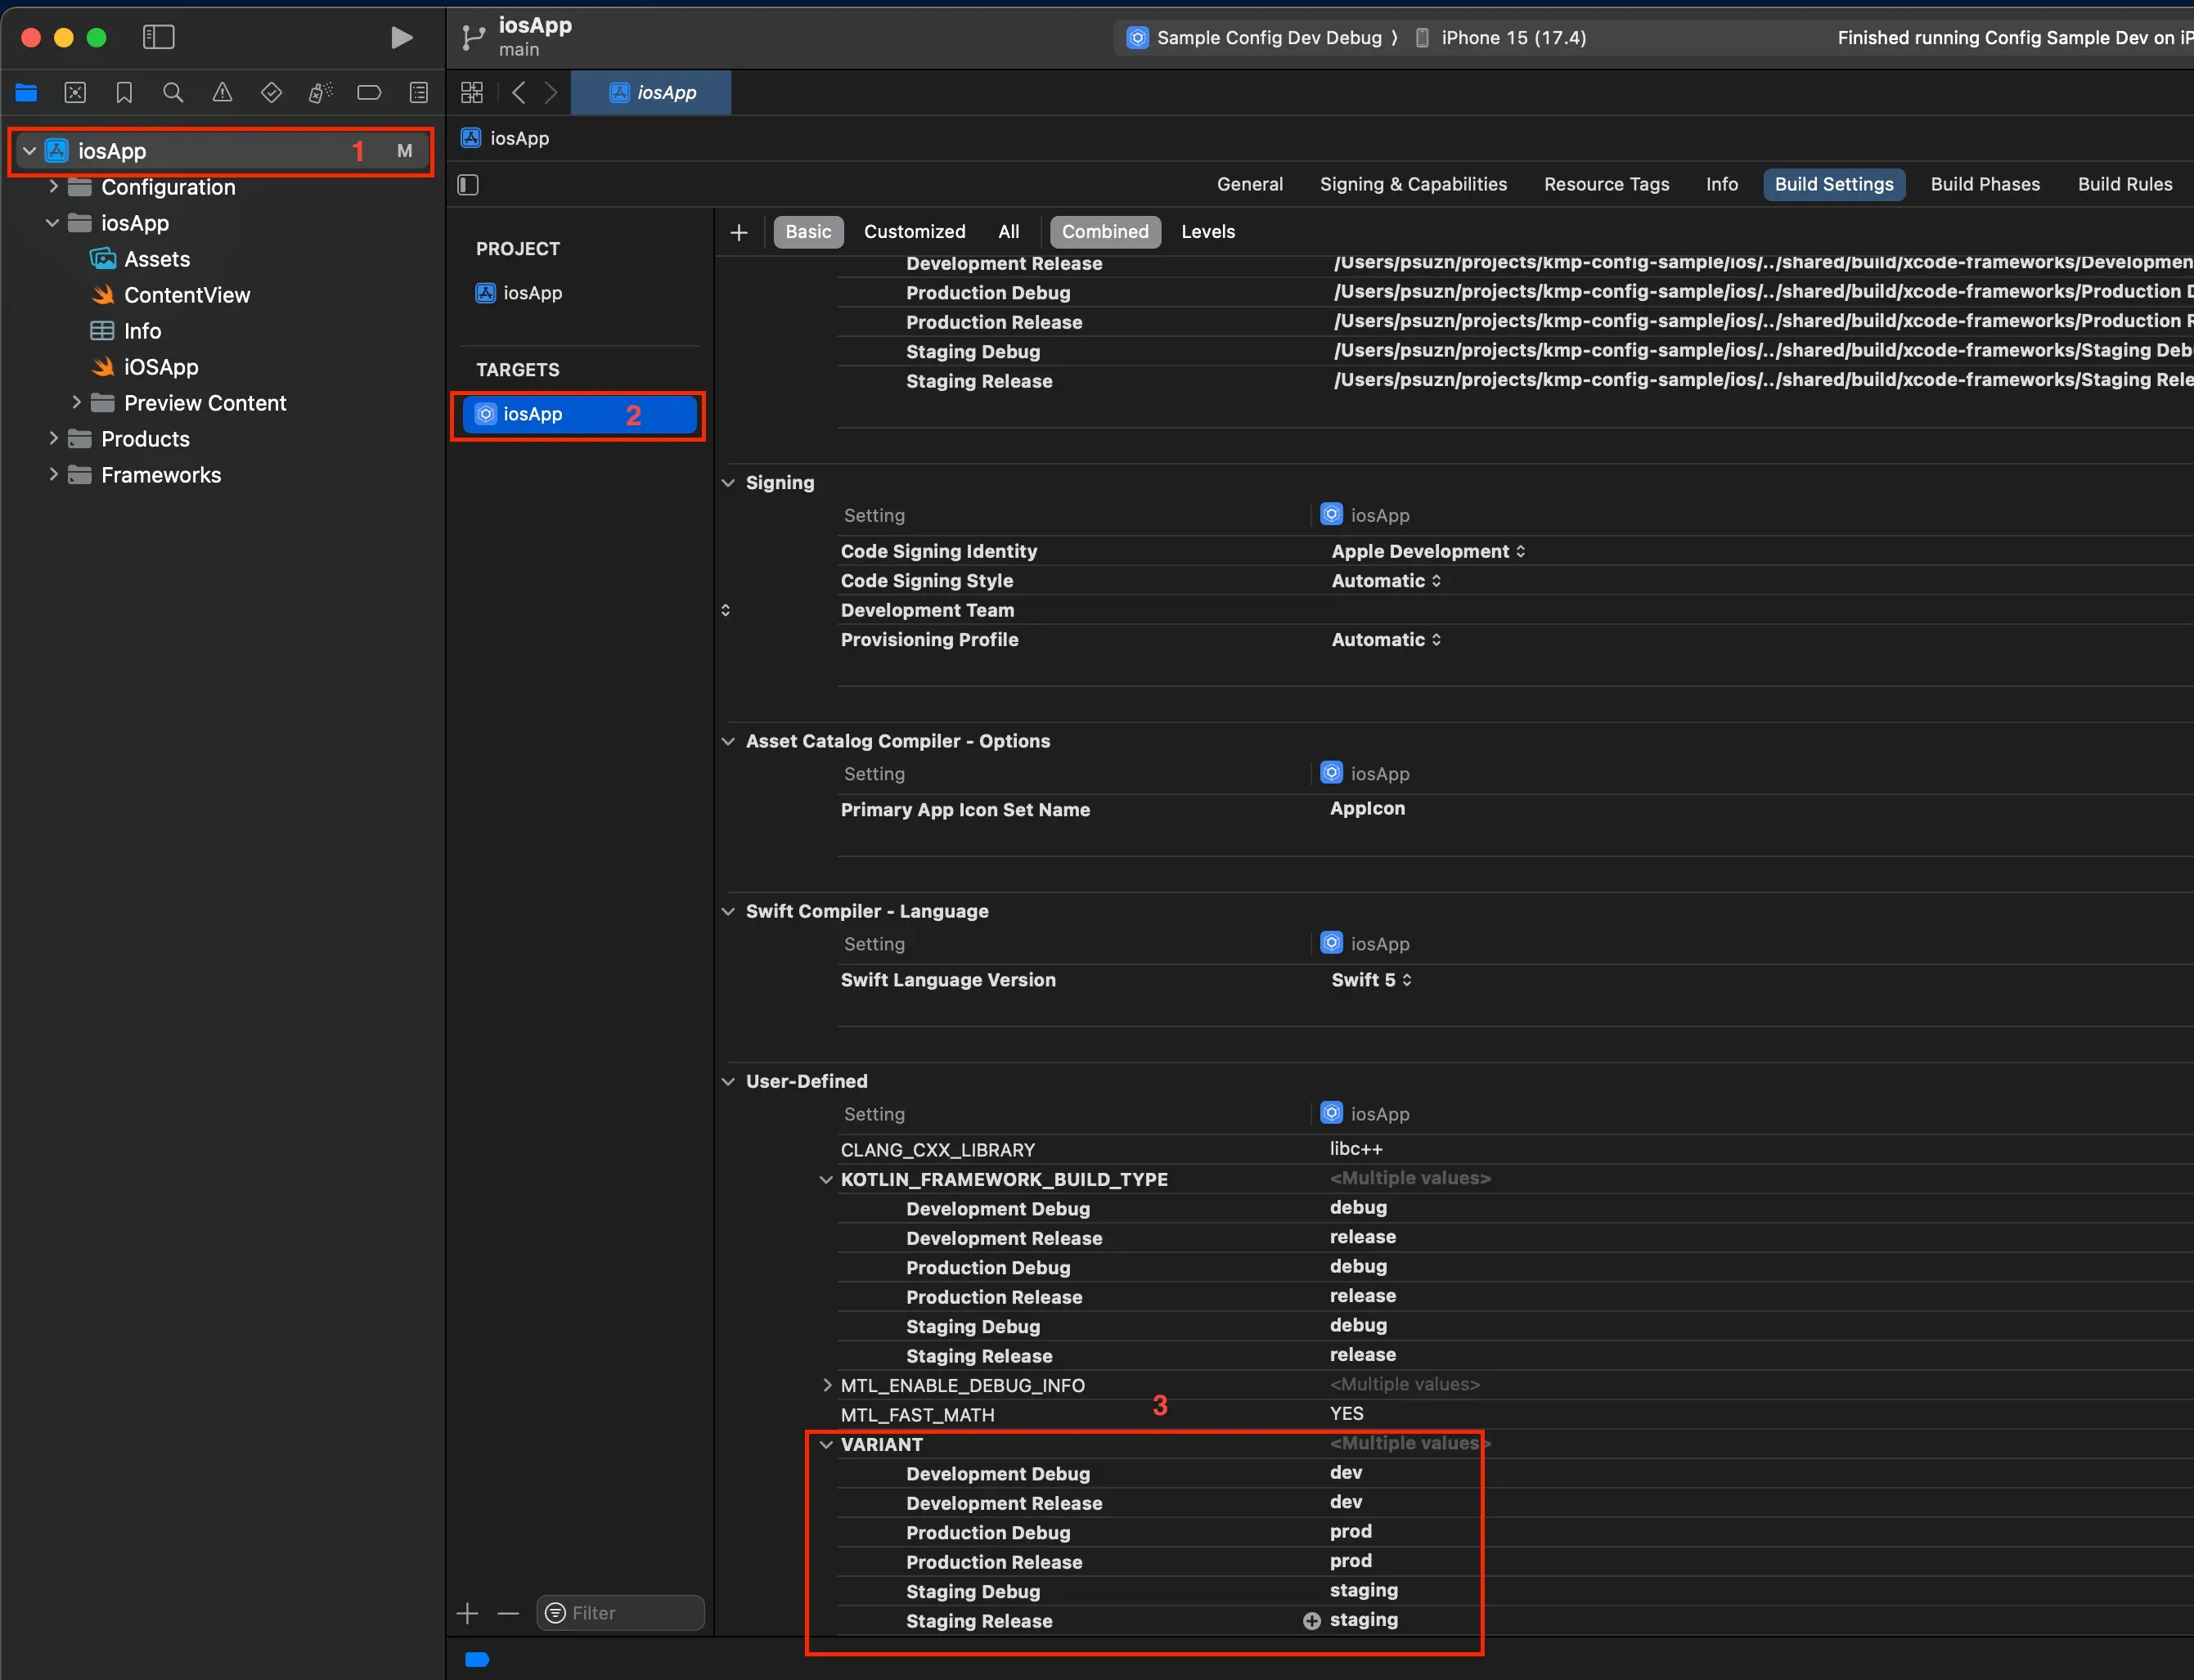Switch to the General tab
Screen dimensions: 2194x1680
pyautogui.click(x=1249, y=184)
